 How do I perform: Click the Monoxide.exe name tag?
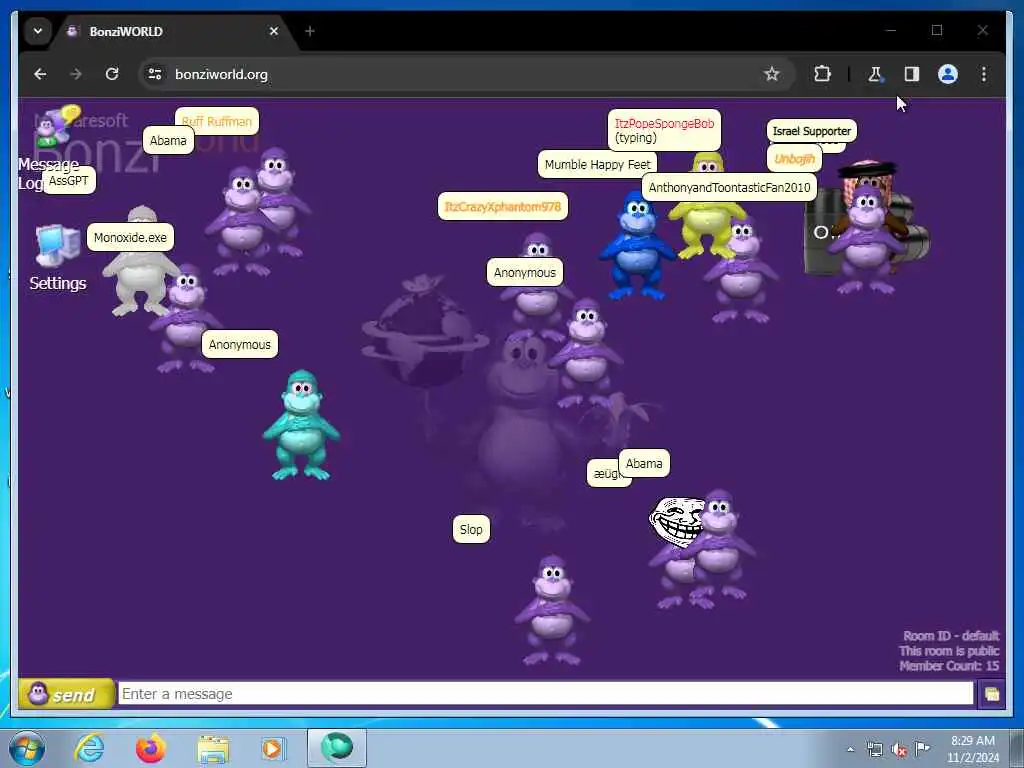click(130, 238)
